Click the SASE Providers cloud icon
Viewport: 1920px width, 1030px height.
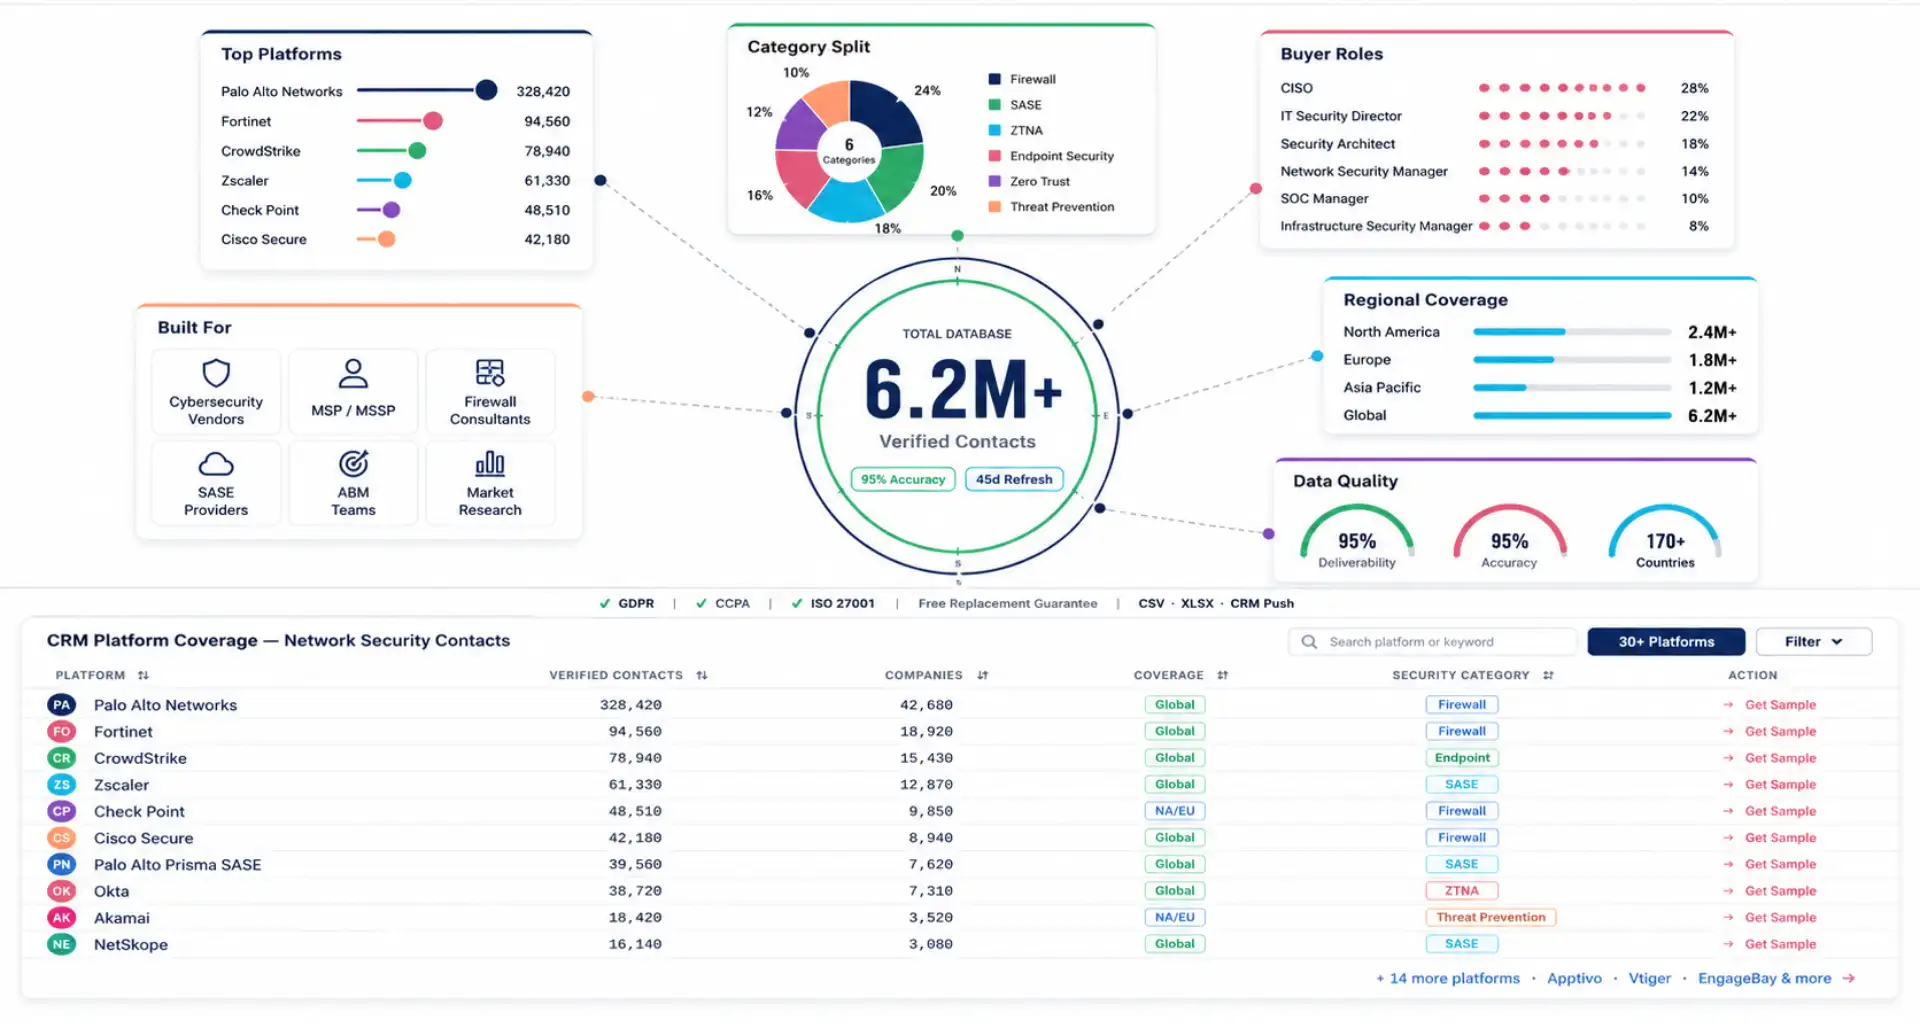(x=216, y=464)
